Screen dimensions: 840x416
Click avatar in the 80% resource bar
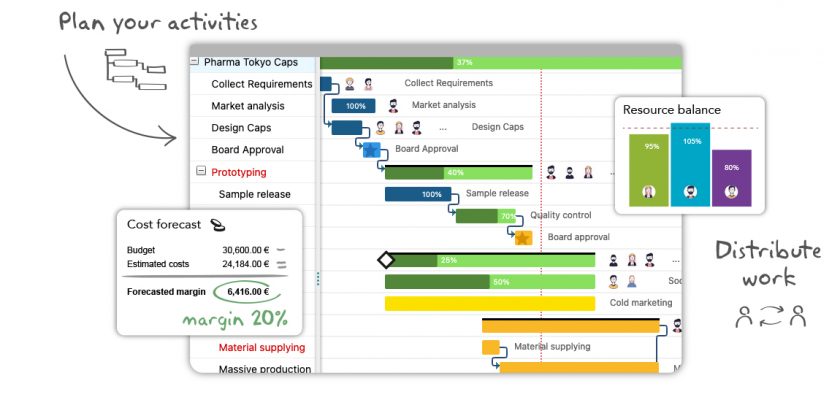coord(731,191)
